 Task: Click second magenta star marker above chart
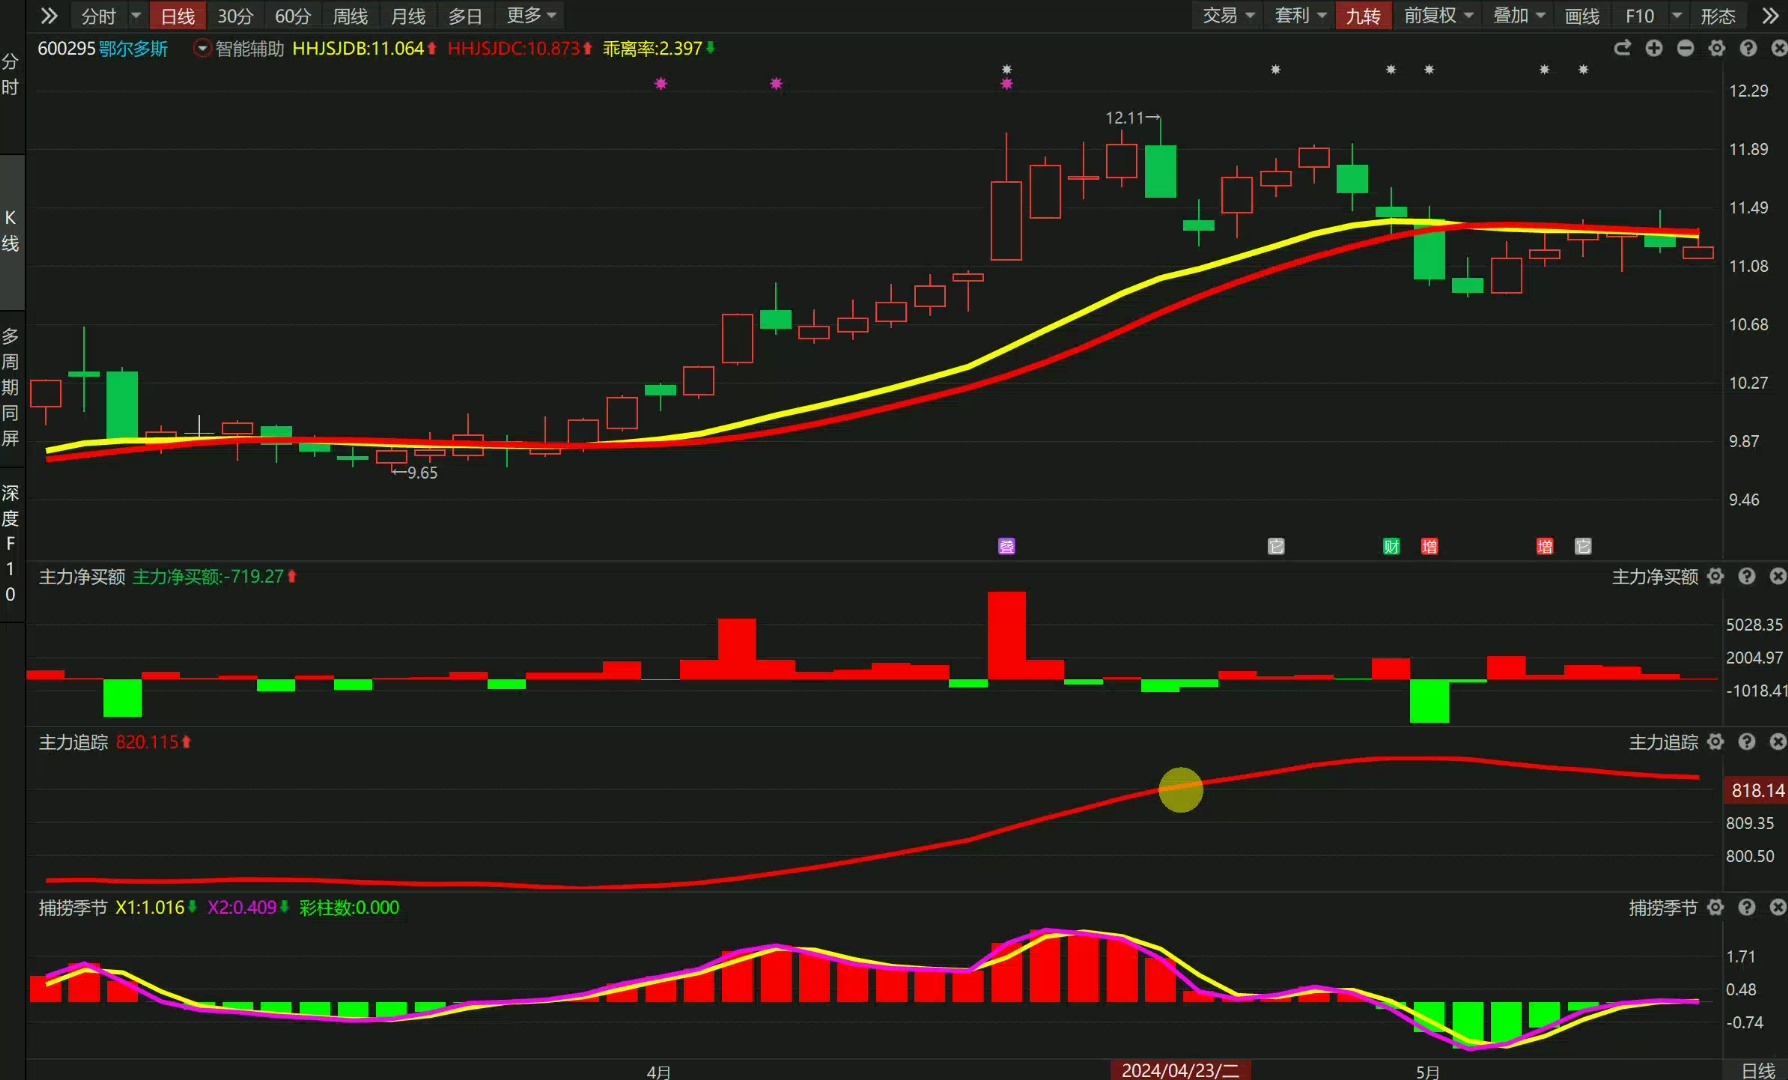[776, 84]
